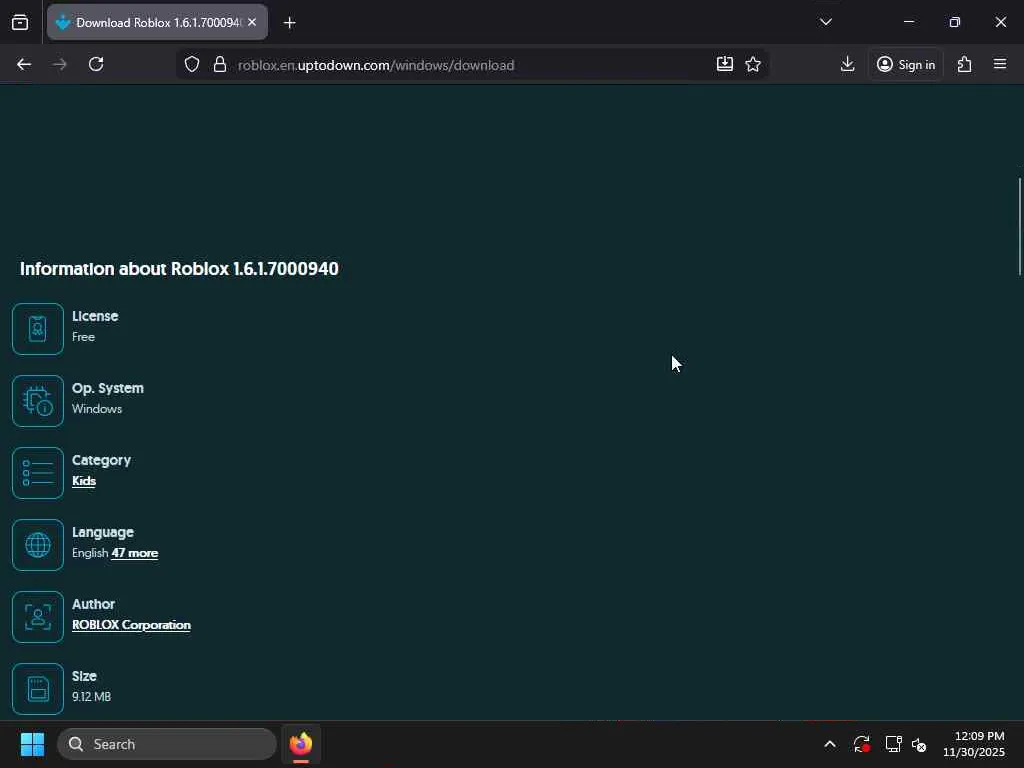Click the heading Information about Roblox 1.6.1.7000940
Screen dimensions: 1024x768
[x=179, y=269]
